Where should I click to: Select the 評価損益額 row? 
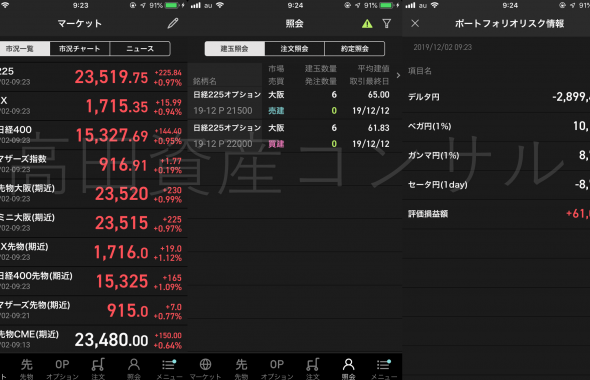coord(496,214)
